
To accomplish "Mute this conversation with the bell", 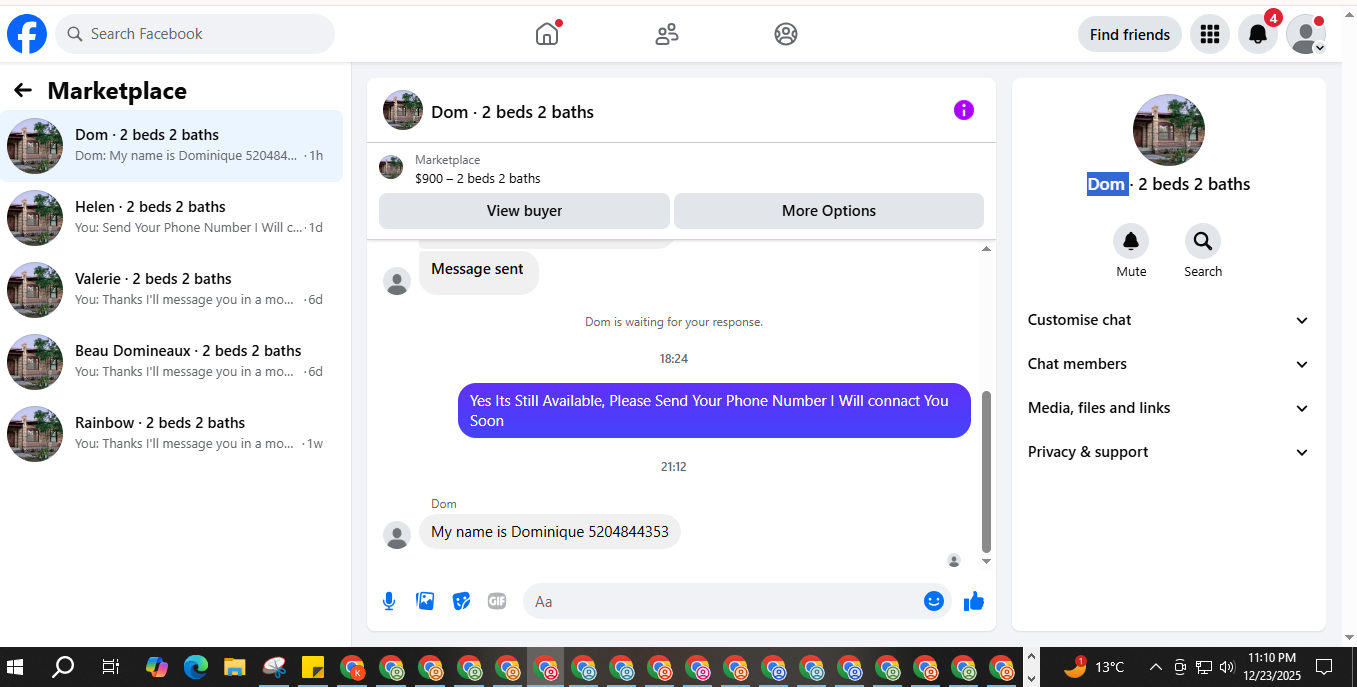I will point(1131,241).
